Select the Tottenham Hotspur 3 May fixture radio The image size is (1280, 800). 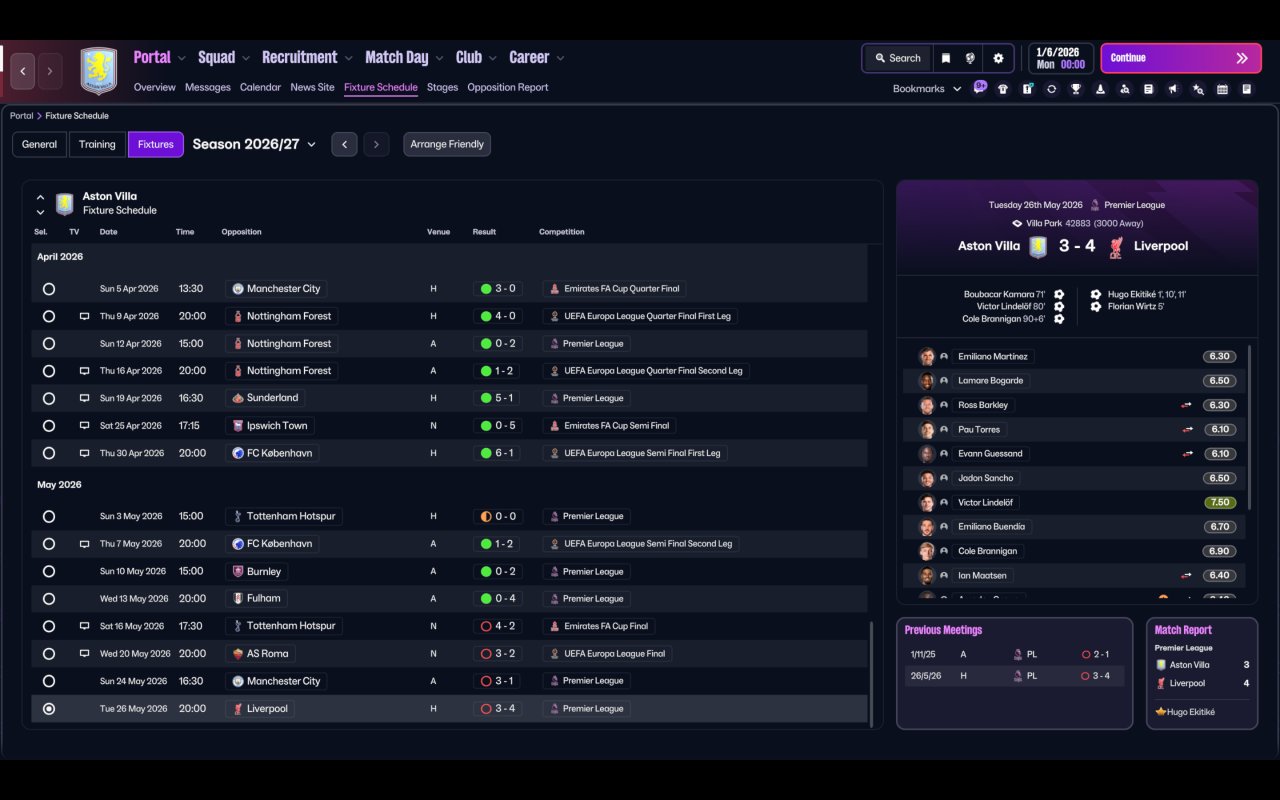[x=49, y=517]
